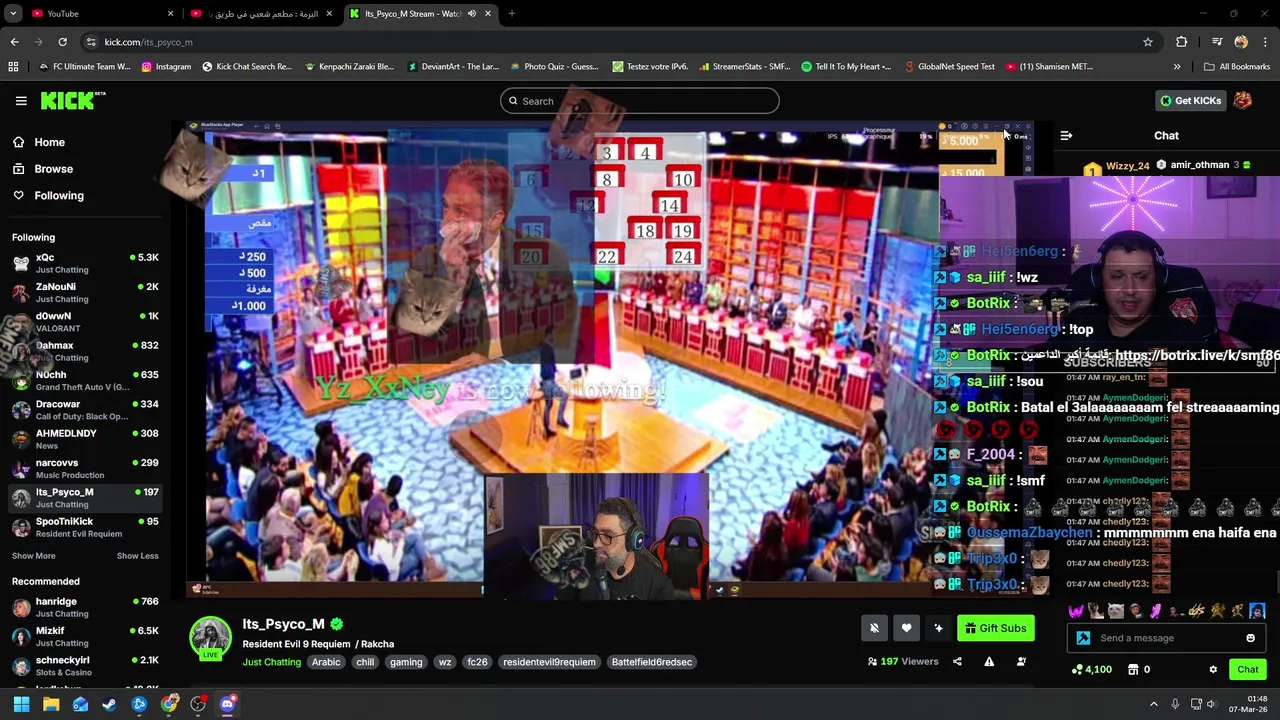Viewport: 1280px width, 720px height.
Task: Select the wz tag
Action: [x=445, y=662]
